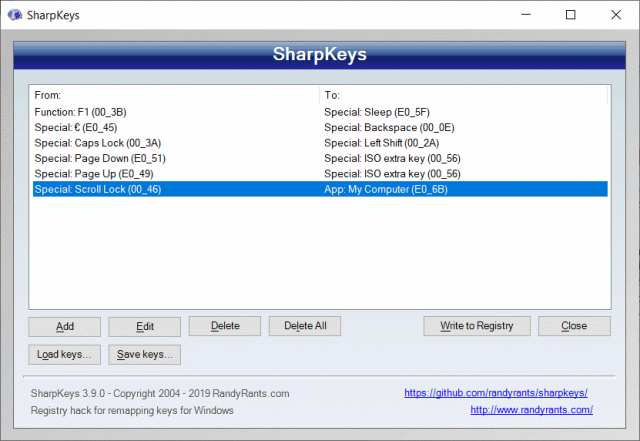This screenshot has height=441, width=640.
Task: Close the SharpKeys window with X
Action: (616, 15)
